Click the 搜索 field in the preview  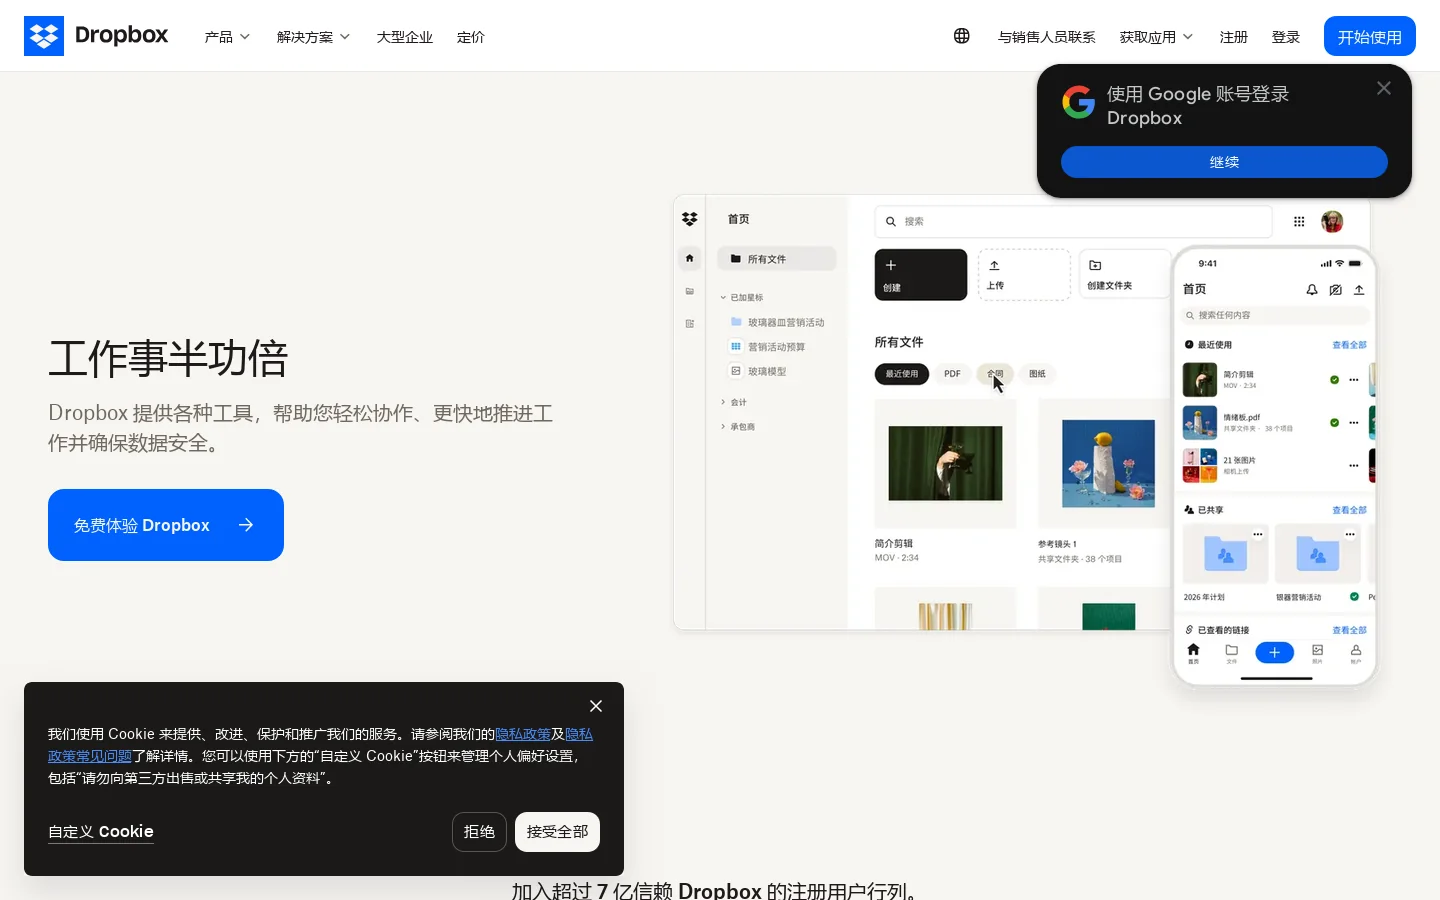pyautogui.click(x=1073, y=221)
